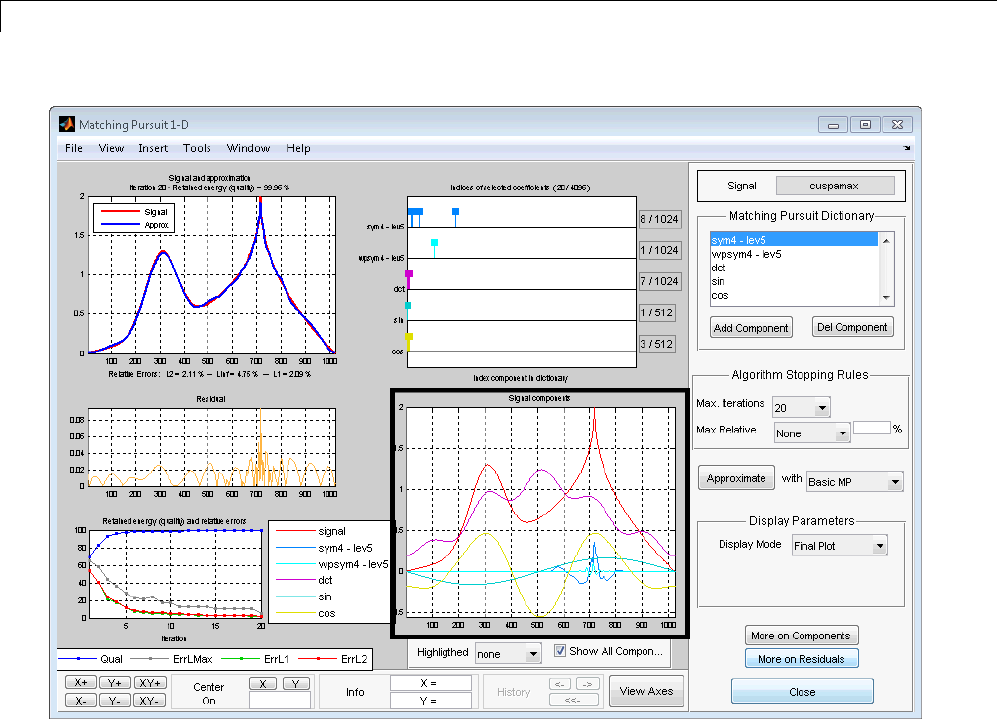This screenshot has width=997, height=719.
Task: Open the Tools menu
Action: click(x=196, y=148)
